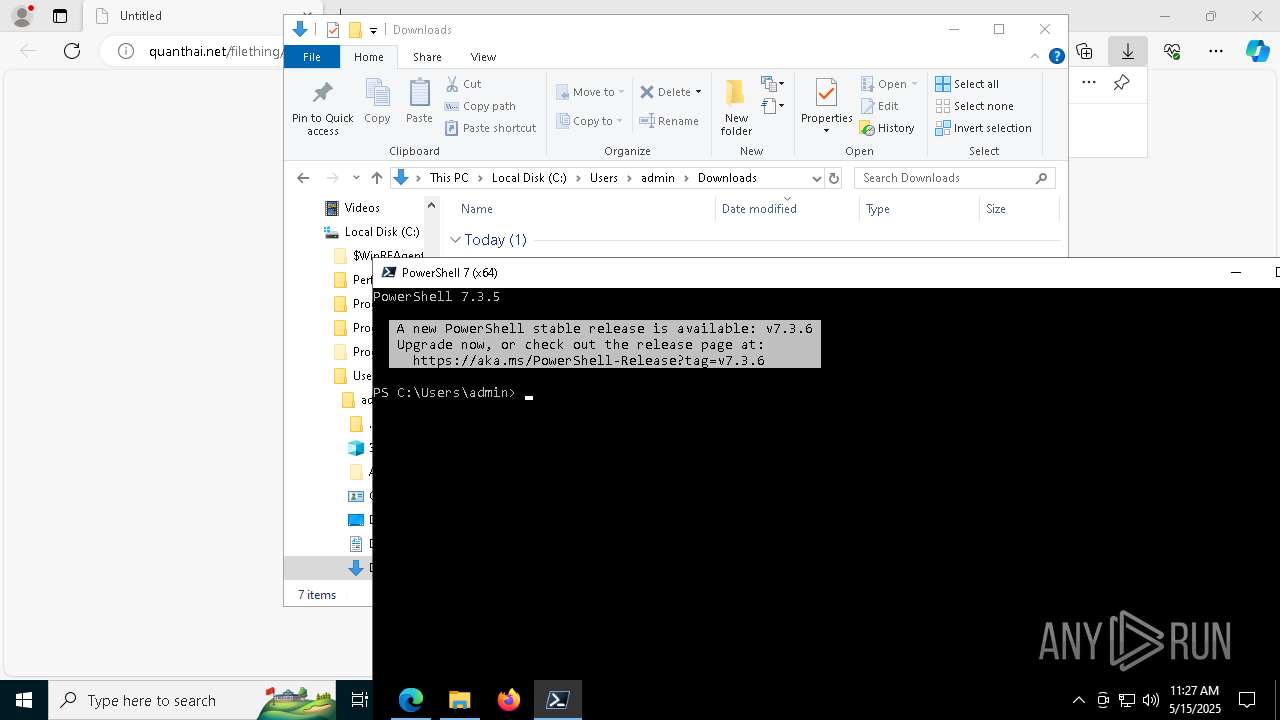Click Edit in Open group
The height and width of the screenshot is (720, 1280).
[880, 106]
